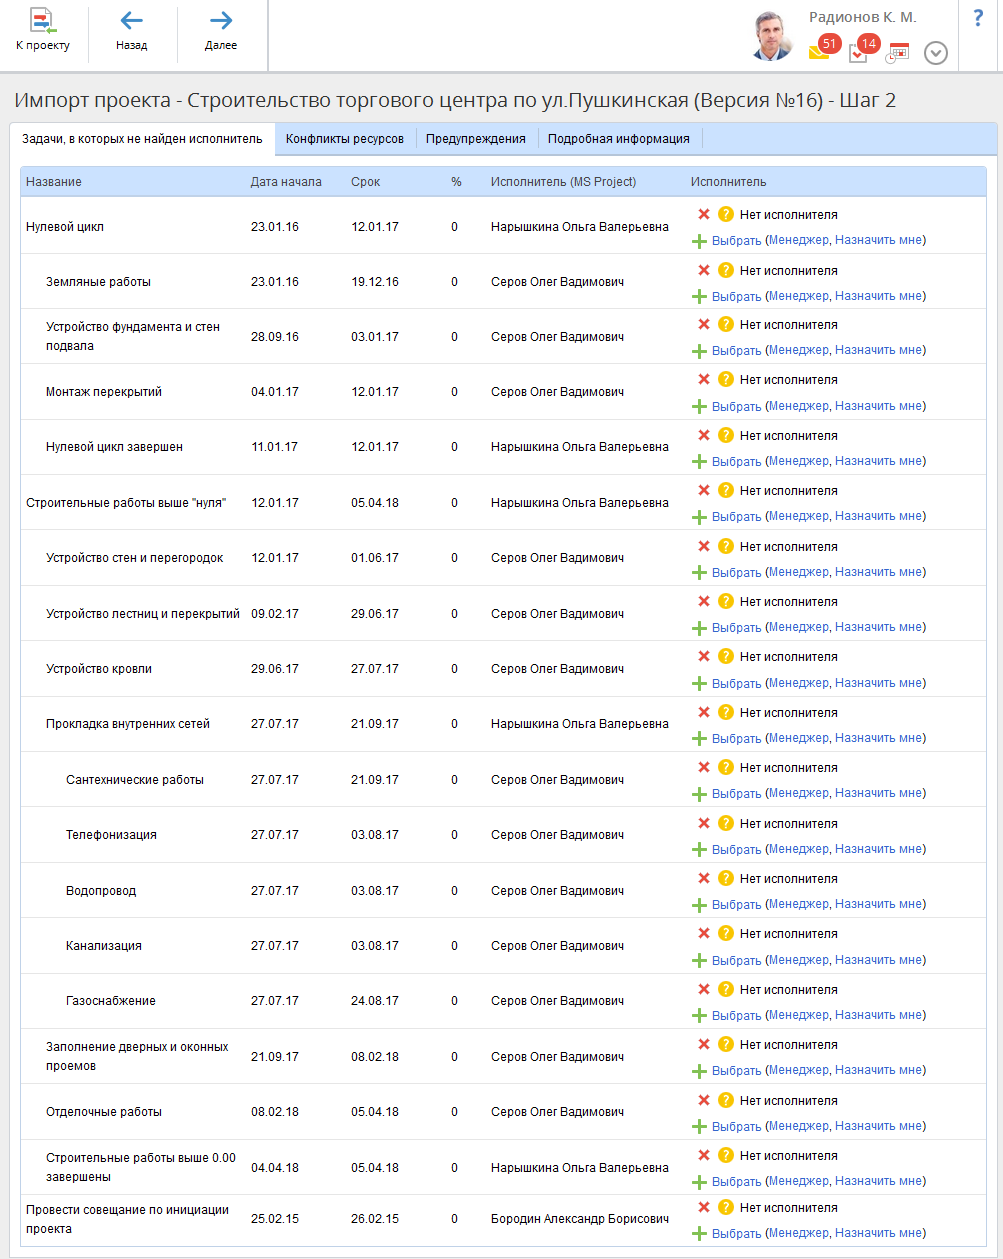Click red X icon for 'Земляные работы' row
This screenshot has height=1259, width=1003.
coord(704,270)
